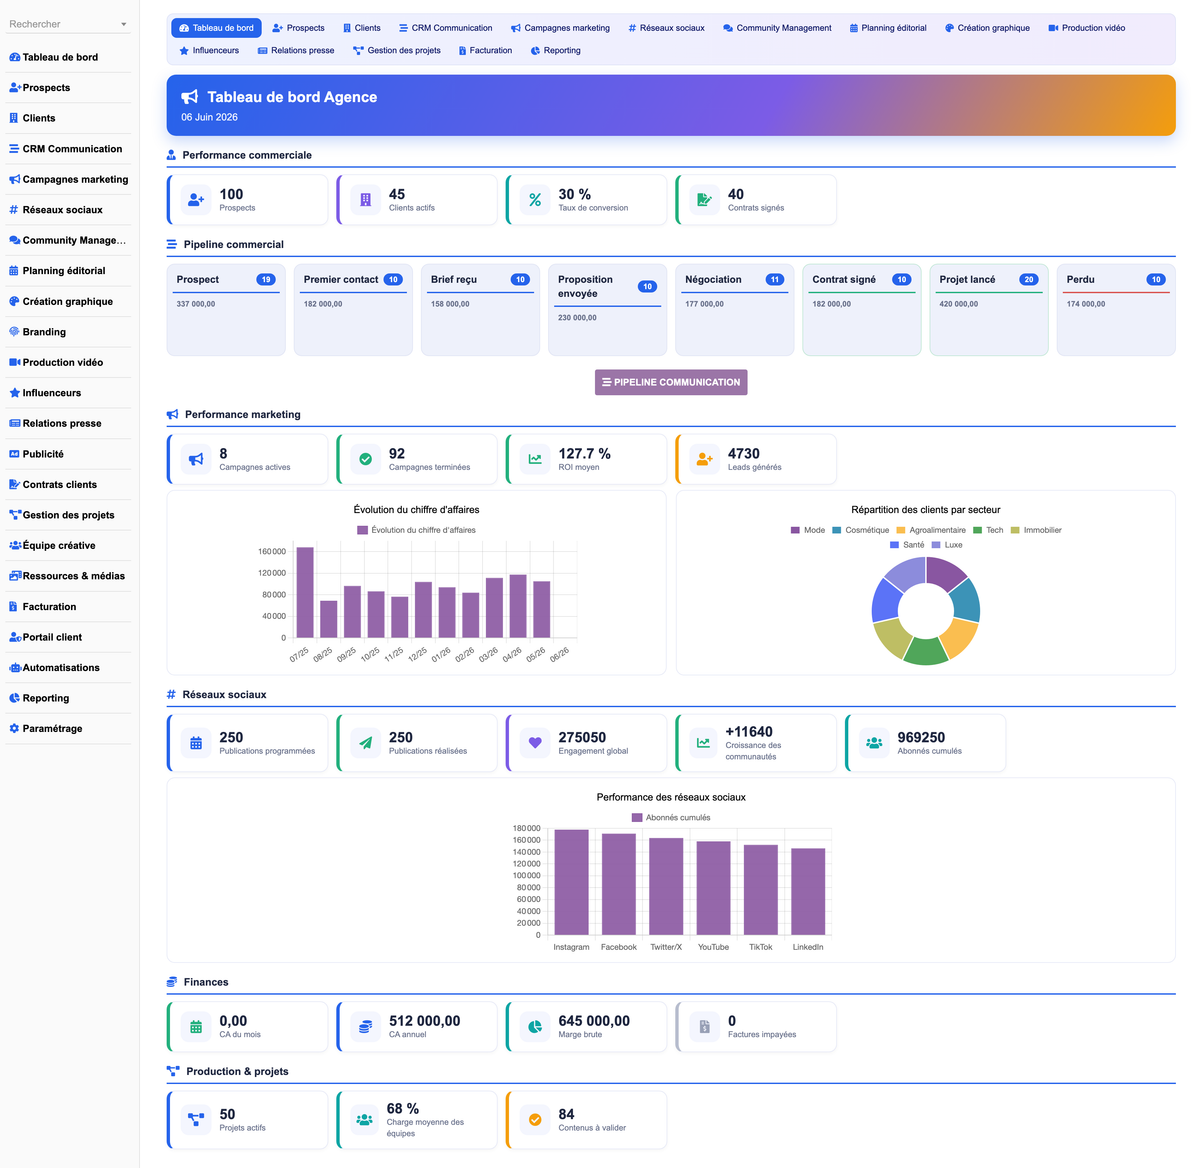The height and width of the screenshot is (1168, 1200).
Task: Click the Contenus à valider check icon
Action: (535, 1120)
